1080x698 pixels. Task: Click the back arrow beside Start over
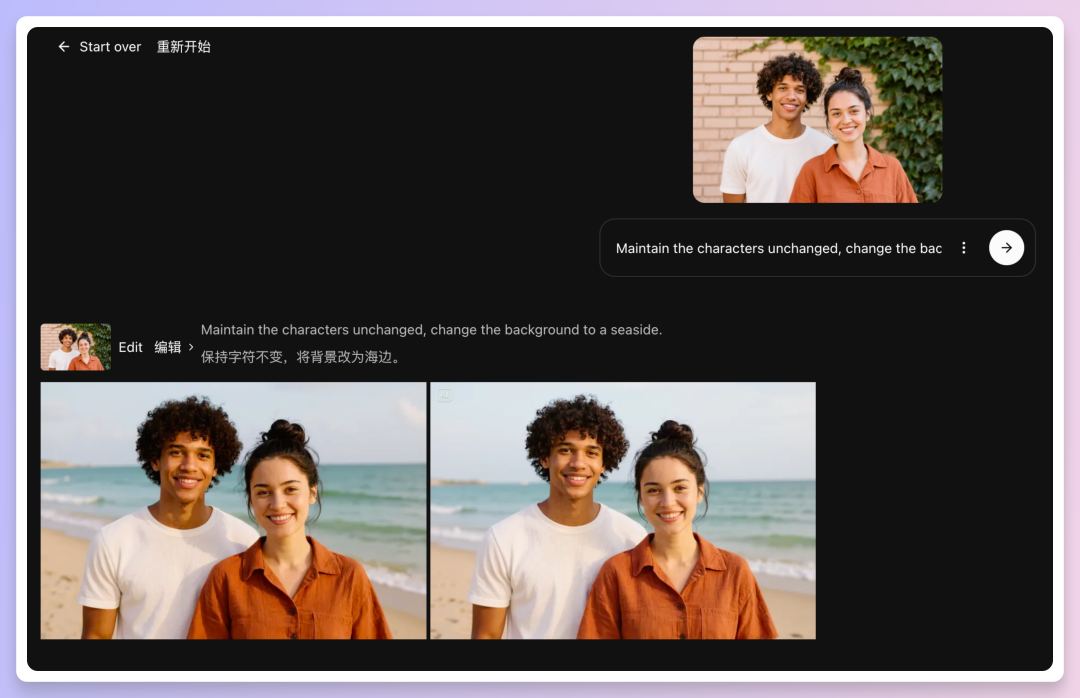64,47
